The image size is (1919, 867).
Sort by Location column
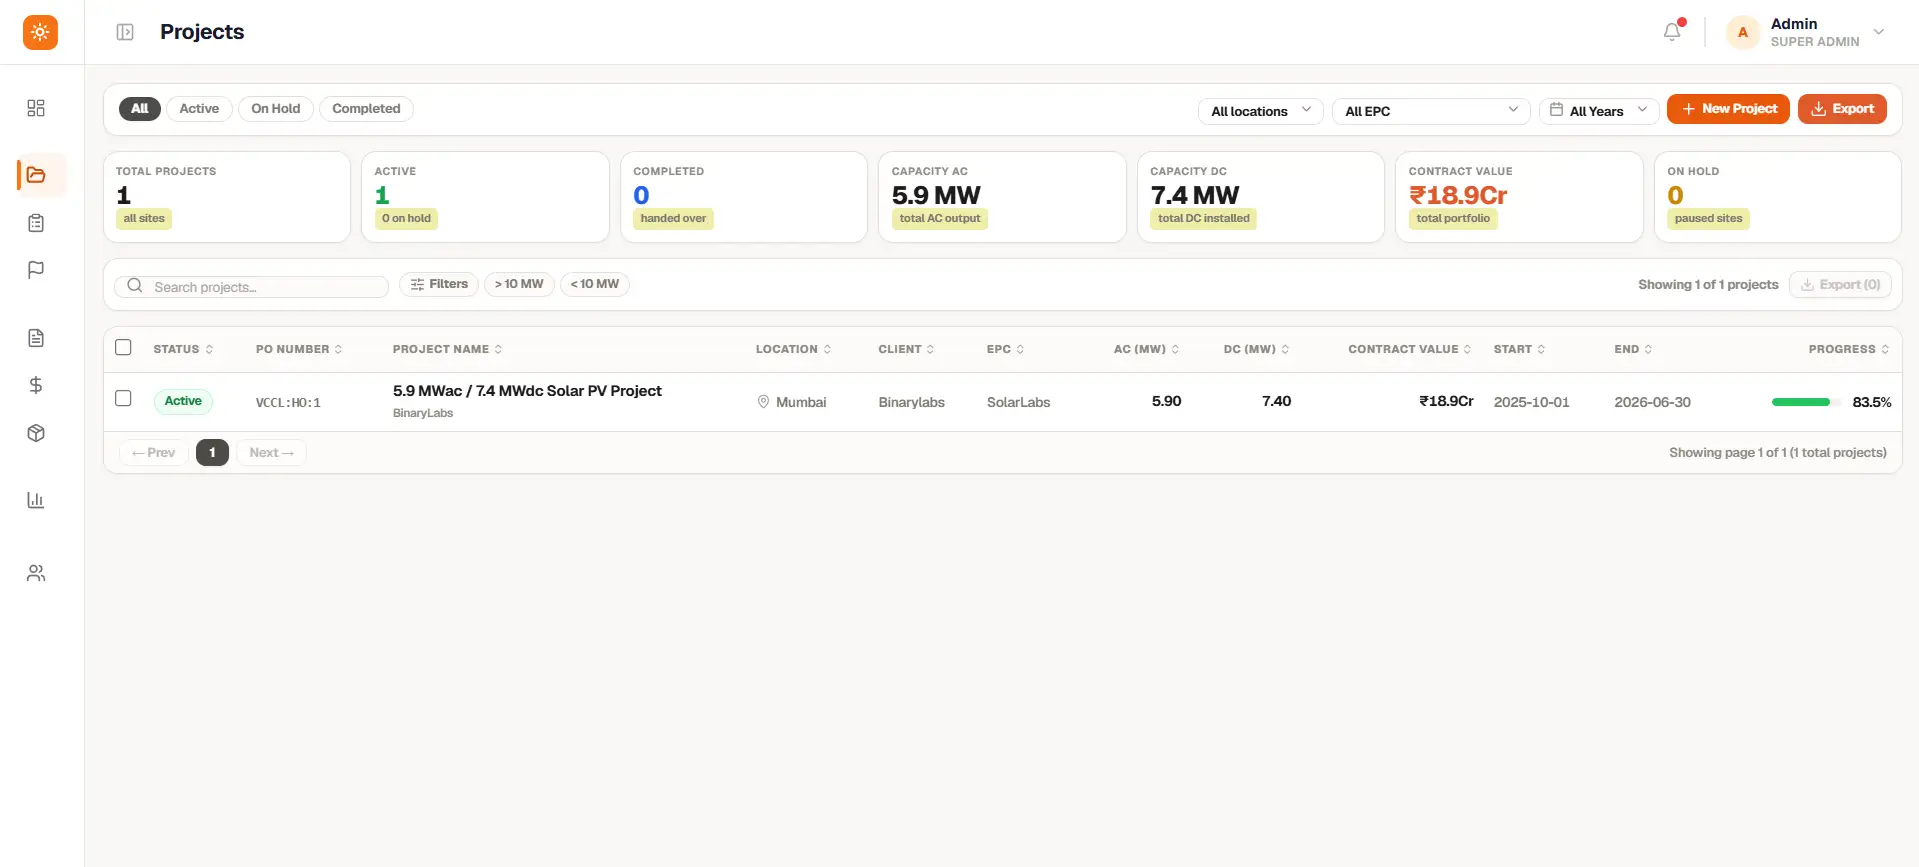tap(793, 349)
